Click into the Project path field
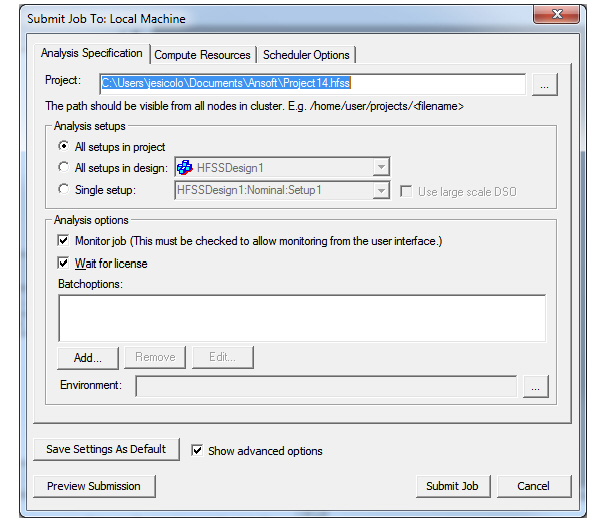 pyautogui.click(x=312, y=84)
